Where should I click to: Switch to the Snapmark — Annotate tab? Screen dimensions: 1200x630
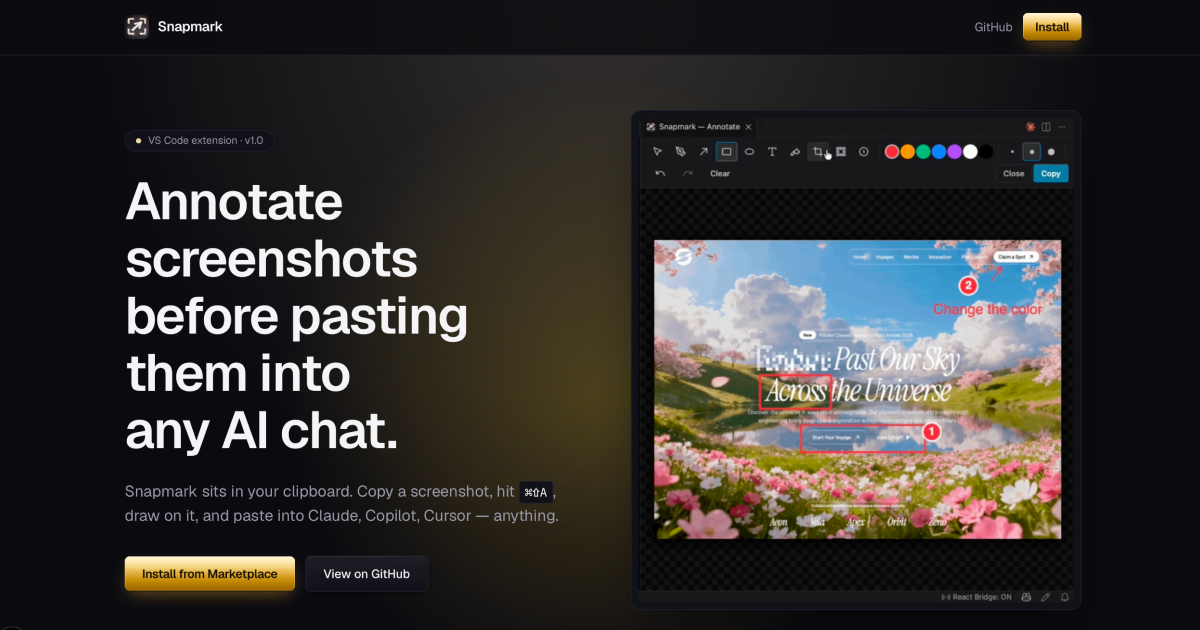coord(697,126)
